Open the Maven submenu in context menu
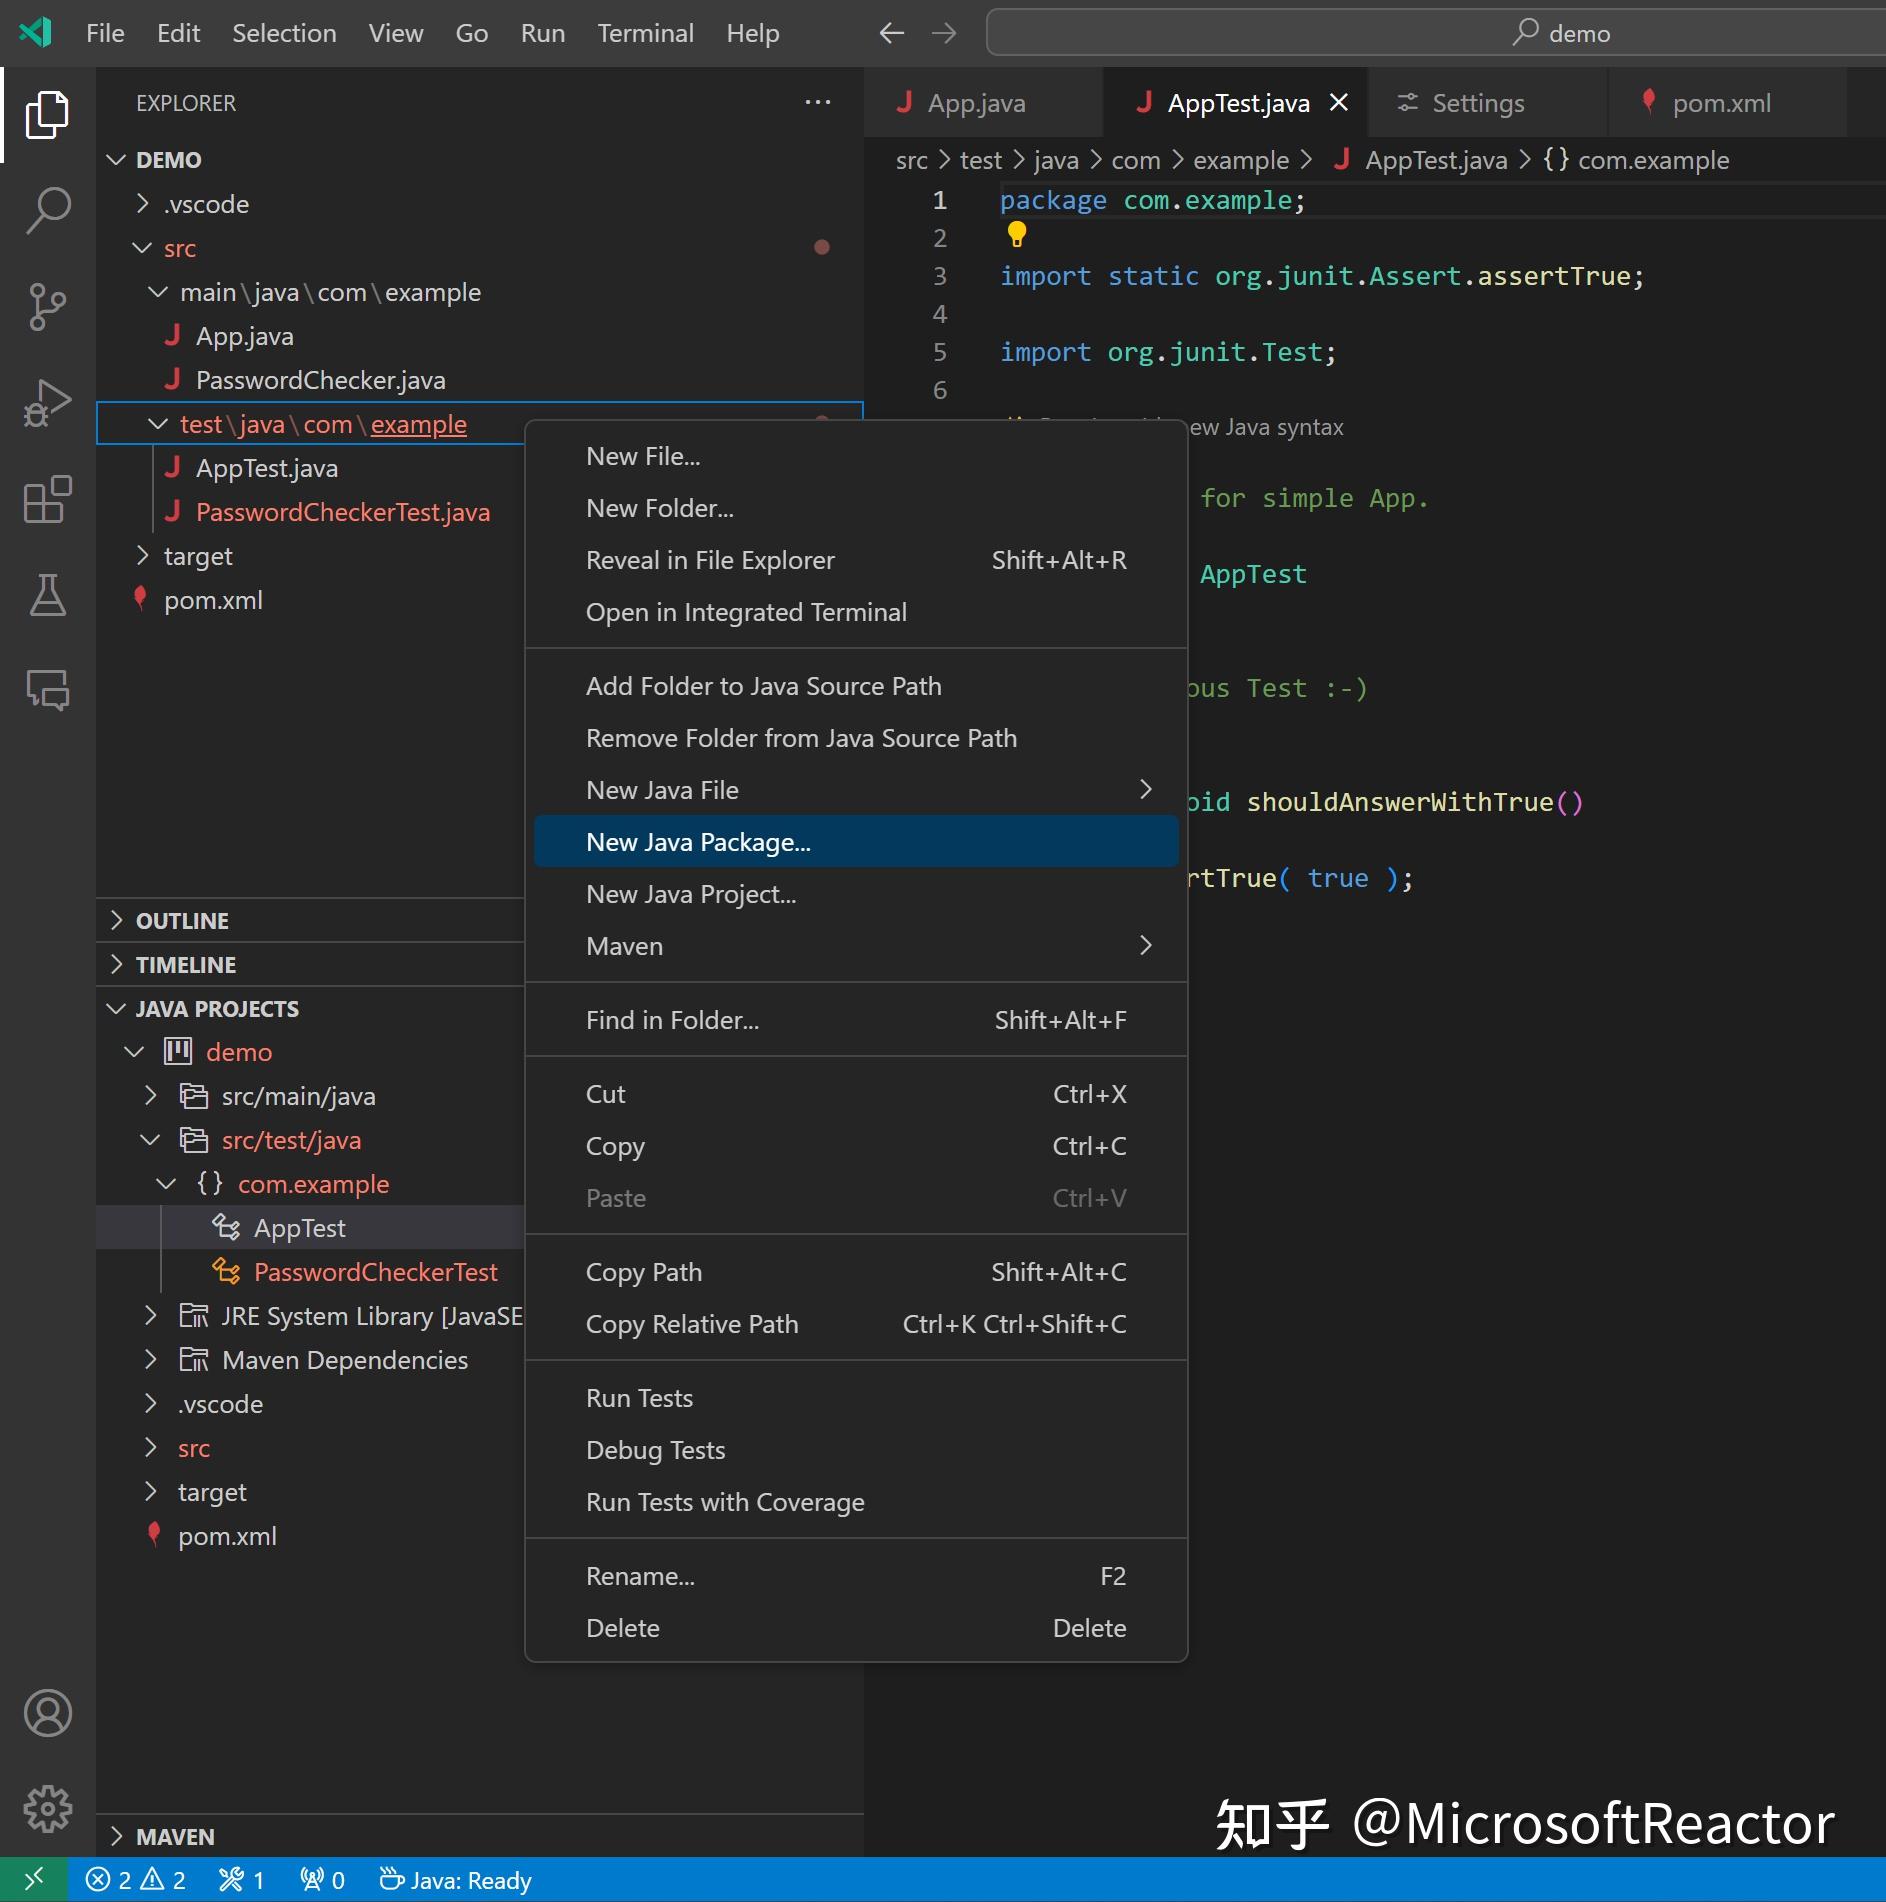Viewport: 1886px width, 1902px height. pyautogui.click(x=856, y=946)
